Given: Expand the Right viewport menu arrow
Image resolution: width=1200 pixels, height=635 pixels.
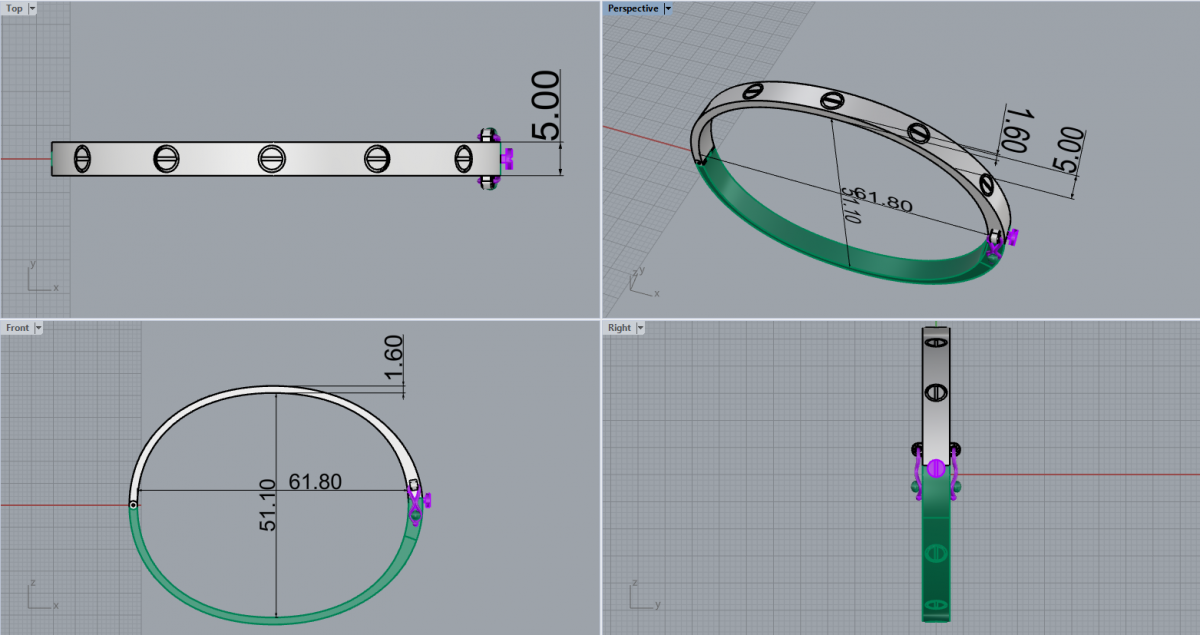Looking at the screenshot, I should tap(639, 327).
